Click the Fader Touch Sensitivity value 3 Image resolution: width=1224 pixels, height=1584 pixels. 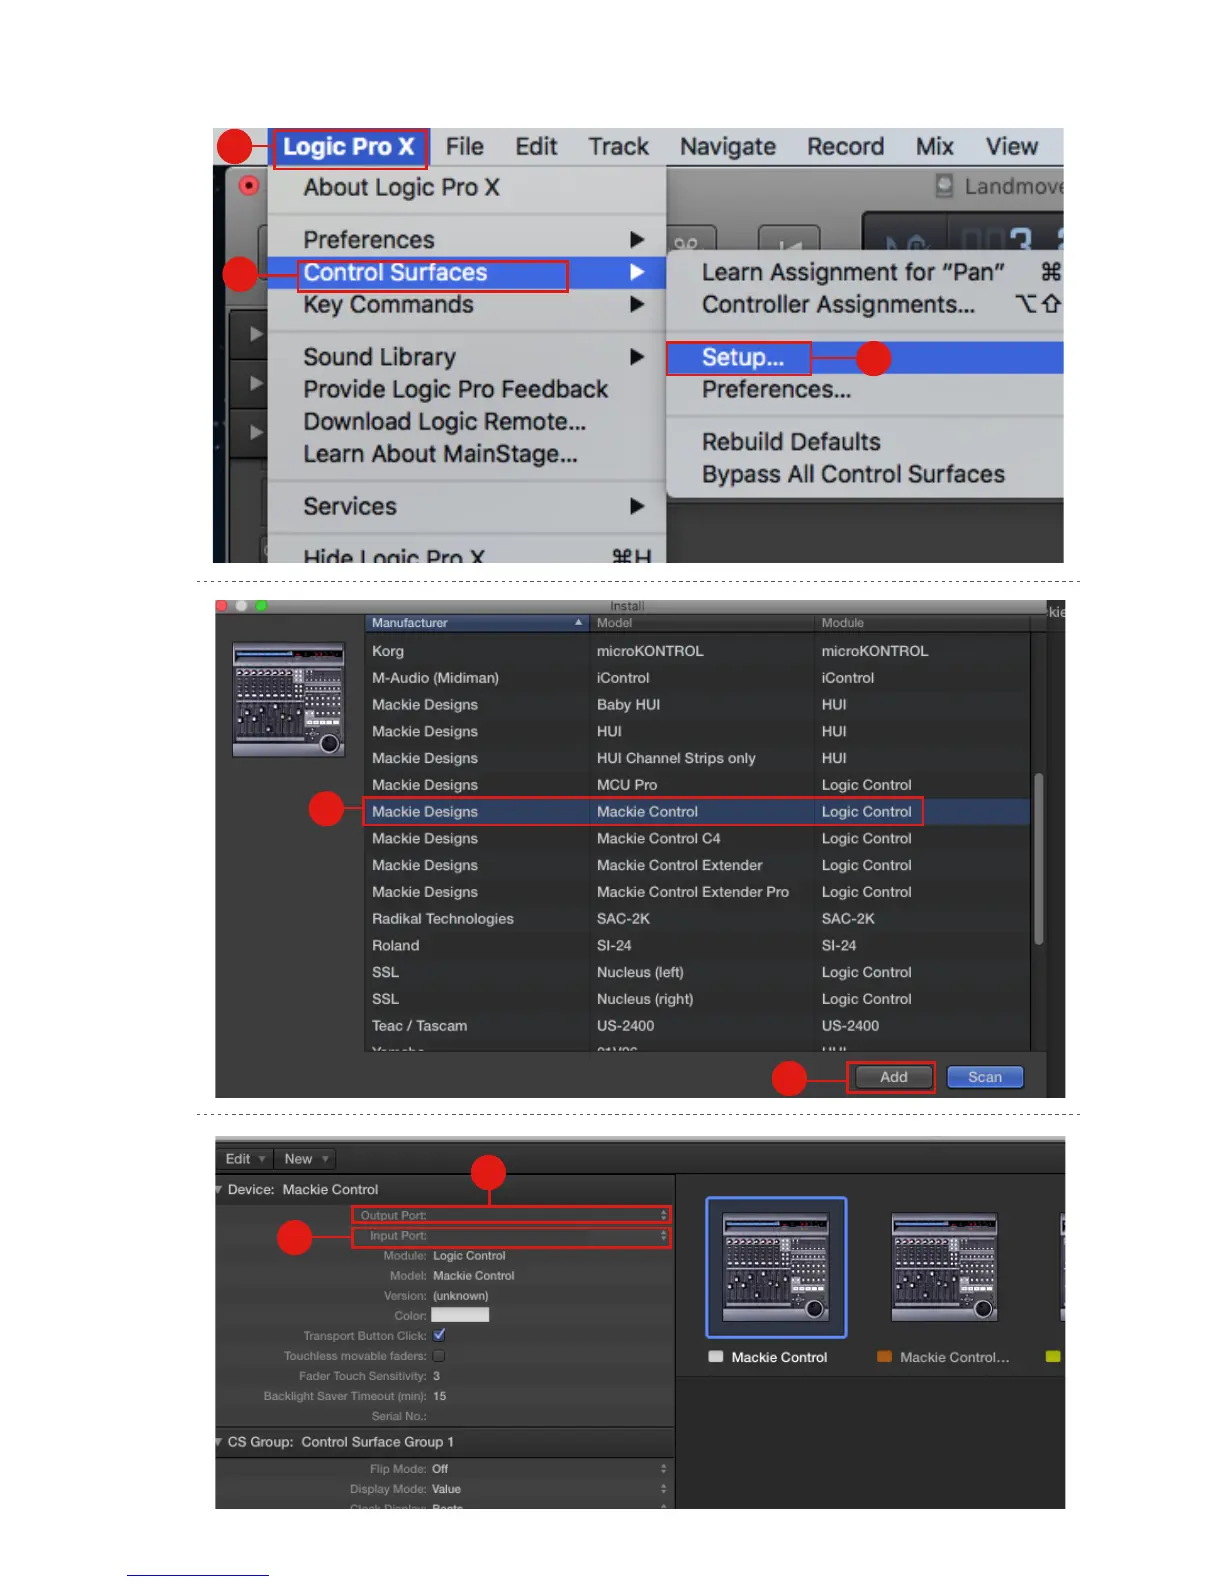(x=437, y=1376)
